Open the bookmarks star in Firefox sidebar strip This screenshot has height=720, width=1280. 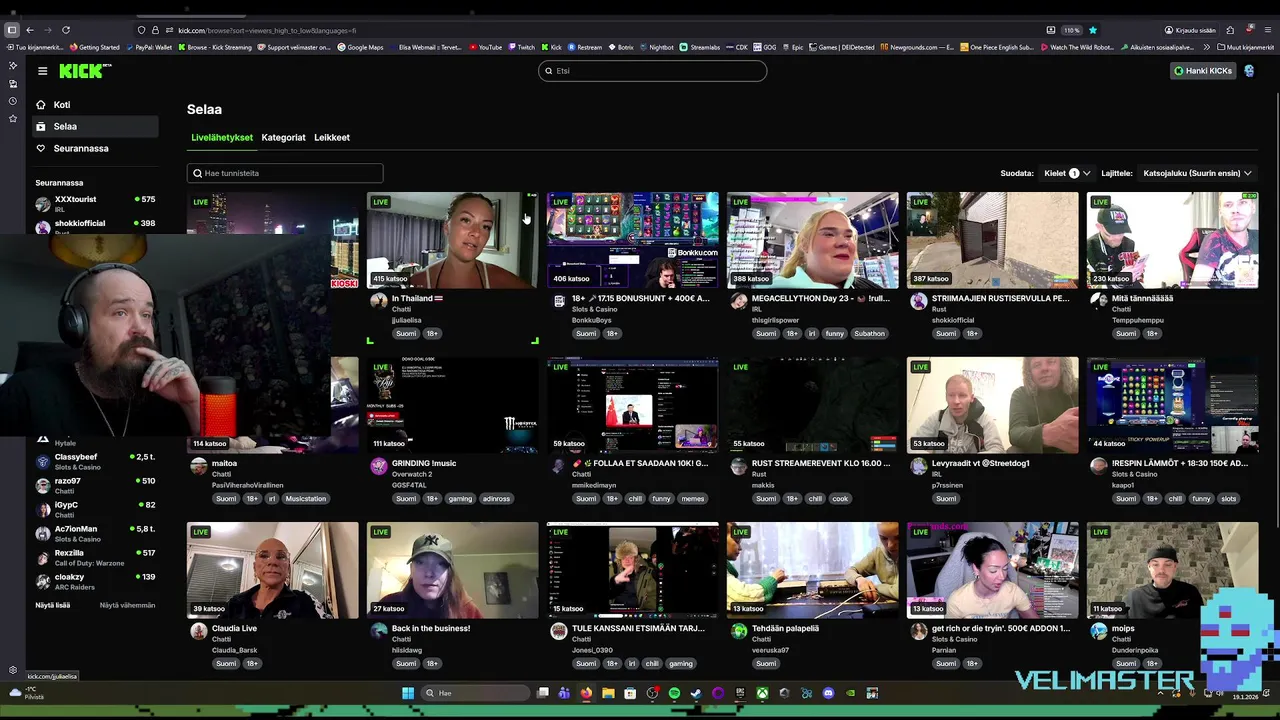pyautogui.click(x=13, y=119)
